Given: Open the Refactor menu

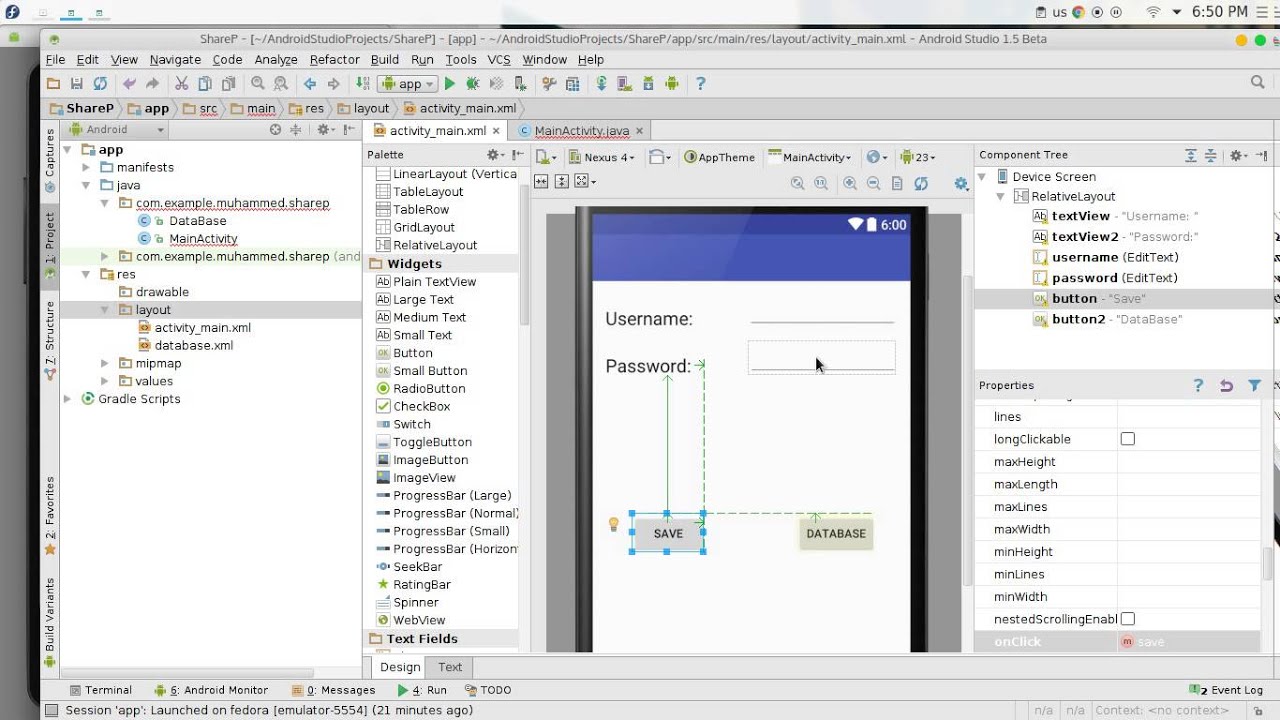Looking at the screenshot, I should 334,60.
